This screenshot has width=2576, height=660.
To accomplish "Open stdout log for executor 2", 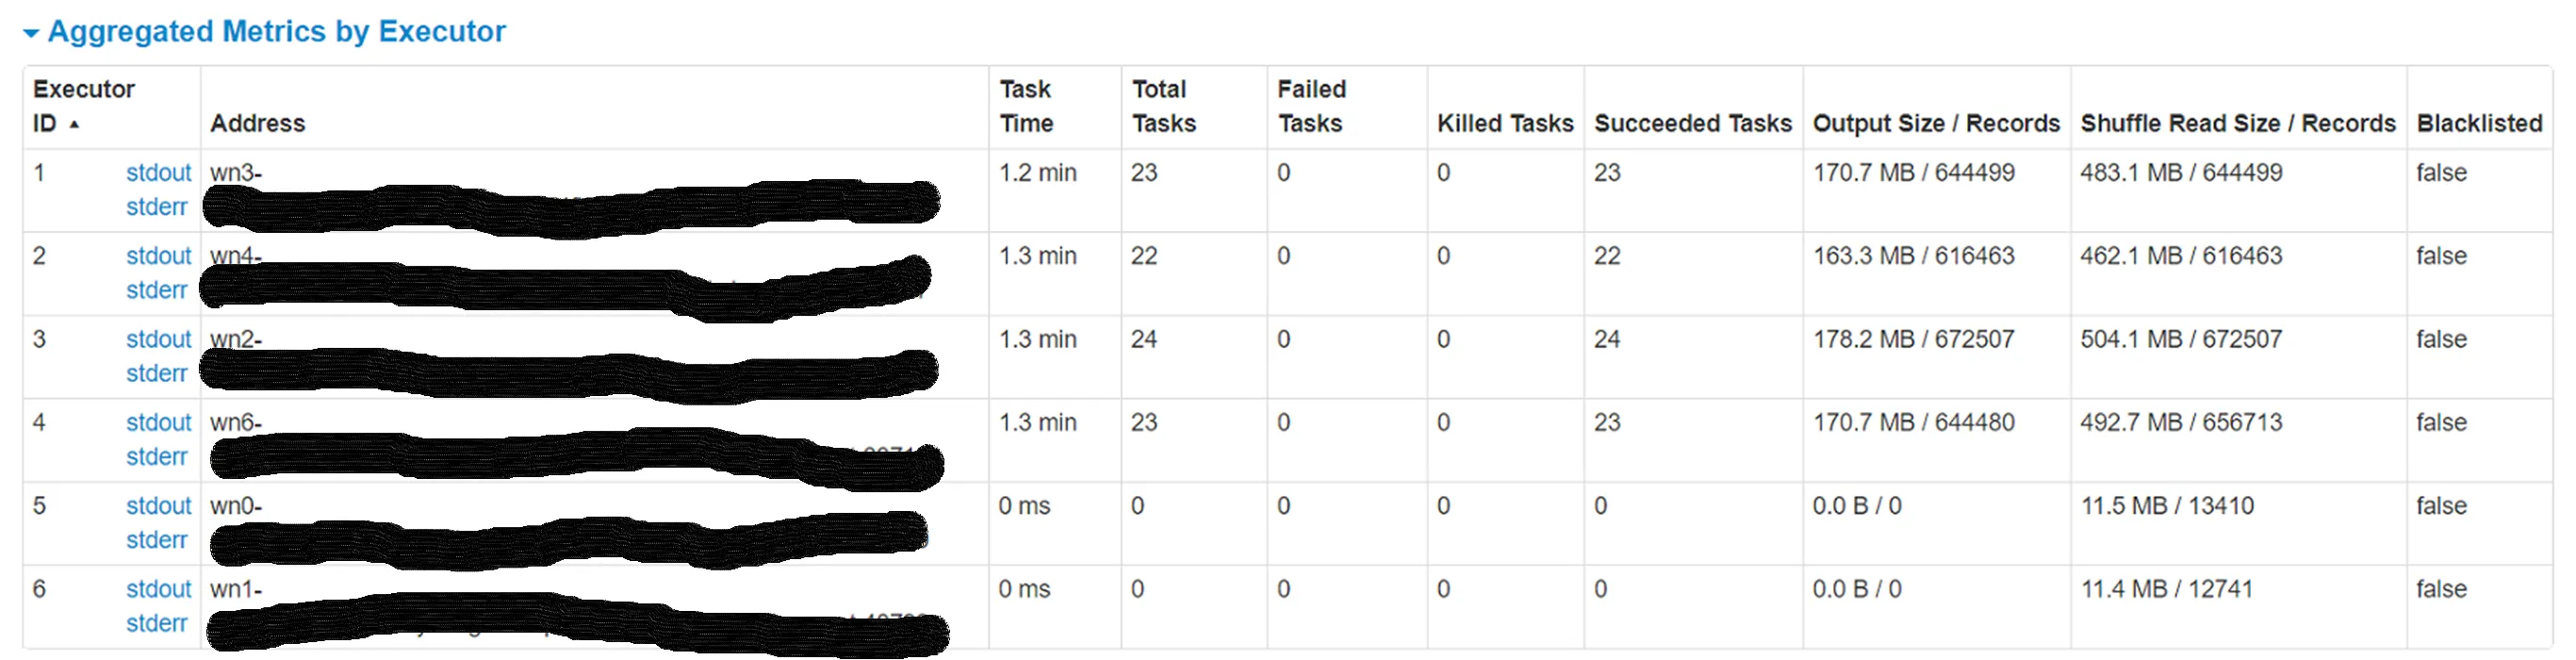I will [158, 256].
